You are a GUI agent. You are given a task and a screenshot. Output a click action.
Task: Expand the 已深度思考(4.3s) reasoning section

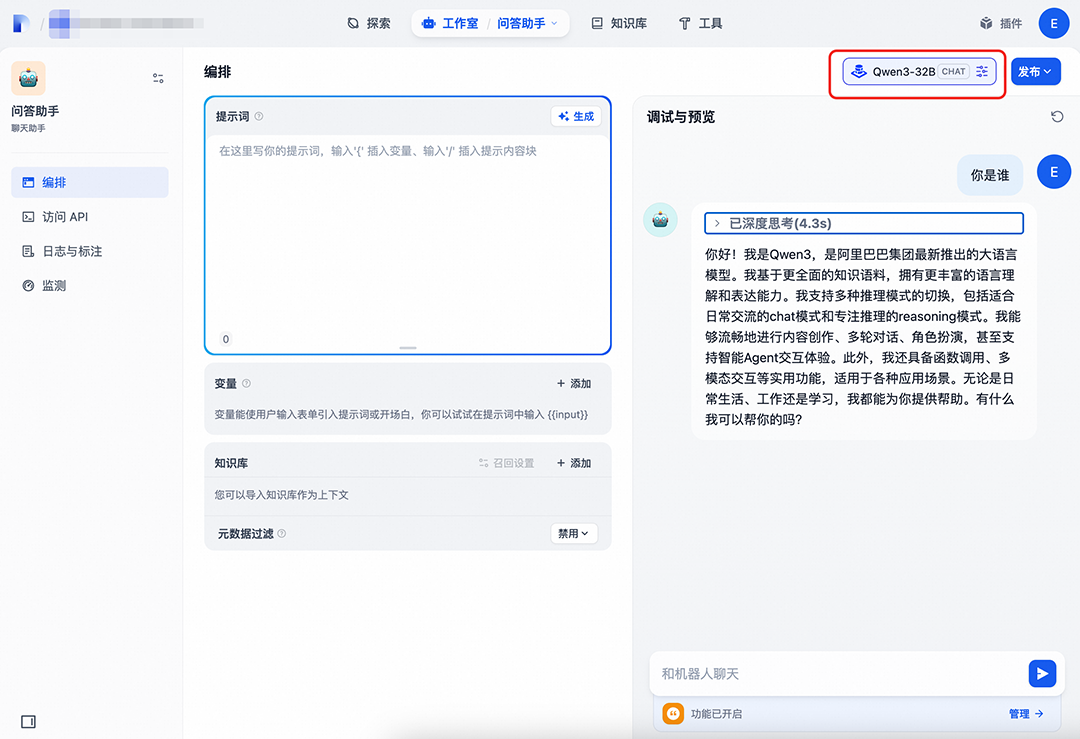pos(864,223)
